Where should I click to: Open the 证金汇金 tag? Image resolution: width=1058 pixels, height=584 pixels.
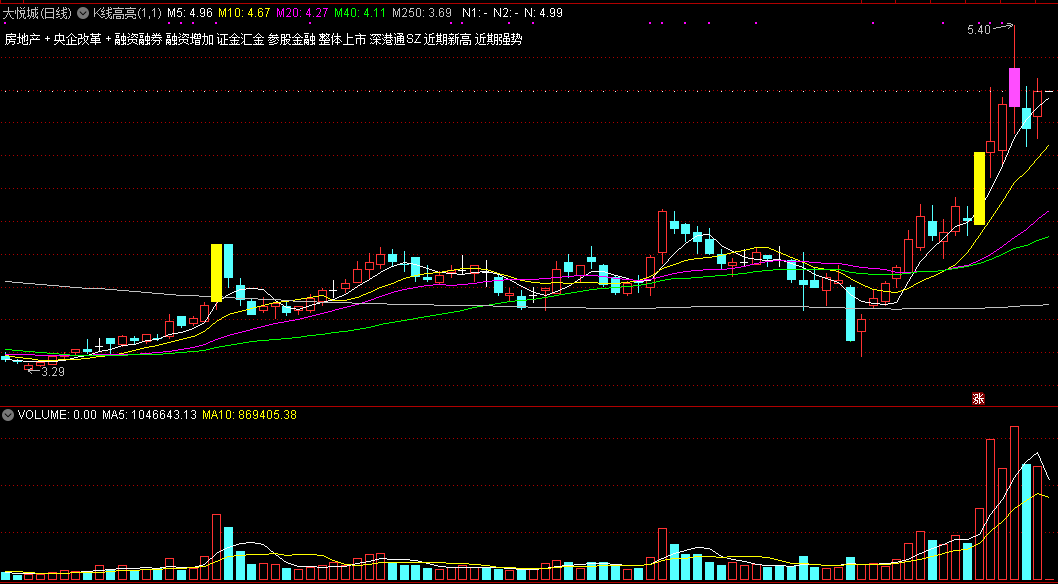click(240, 39)
